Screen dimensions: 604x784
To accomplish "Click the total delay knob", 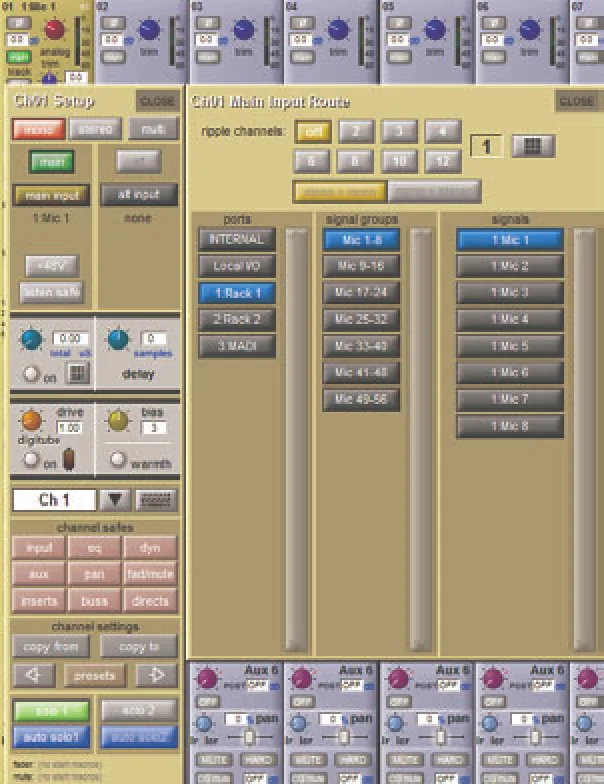I will pos(31,340).
